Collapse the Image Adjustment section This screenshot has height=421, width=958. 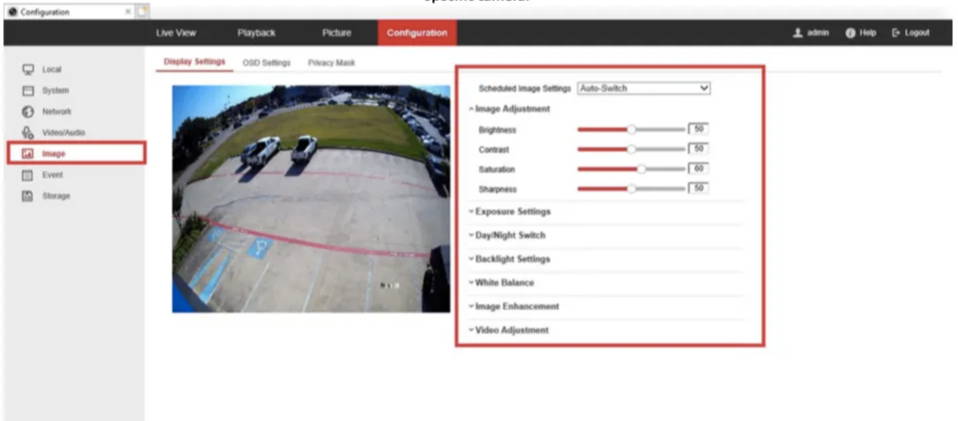[x=510, y=109]
